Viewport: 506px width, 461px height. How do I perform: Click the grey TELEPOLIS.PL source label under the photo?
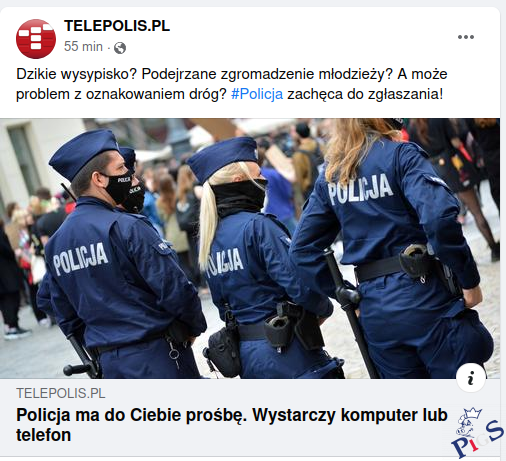tap(61, 393)
